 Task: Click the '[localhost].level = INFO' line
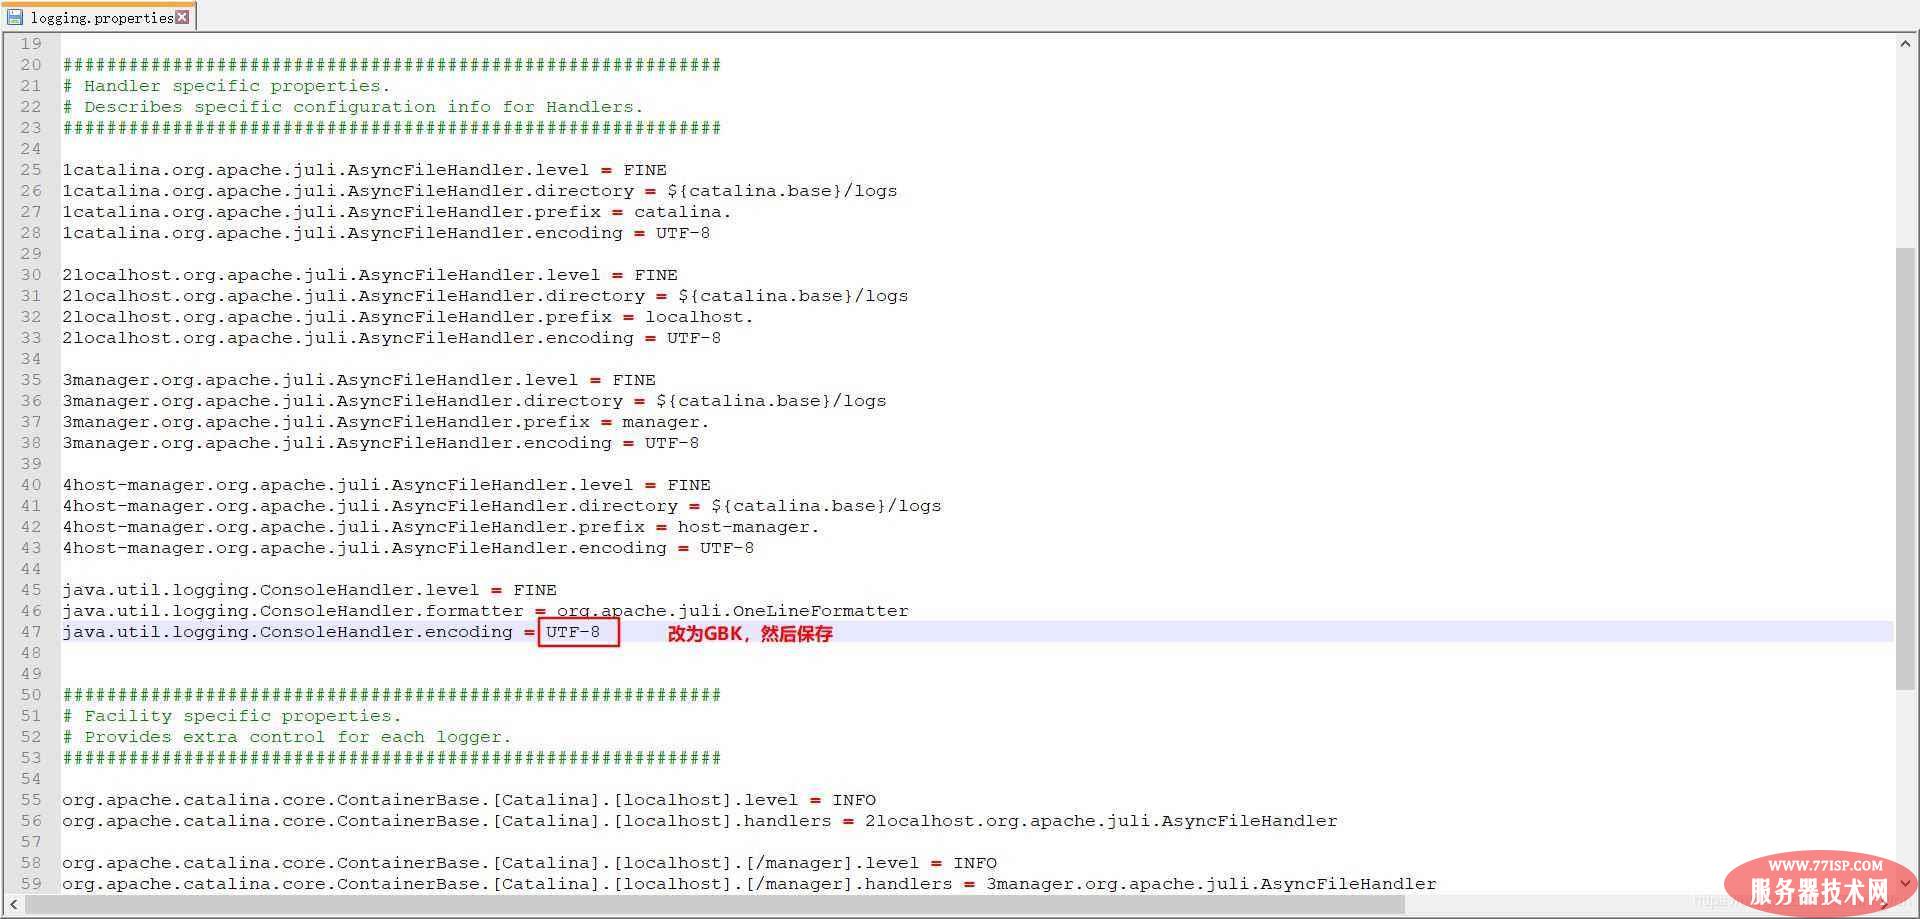click(x=469, y=800)
